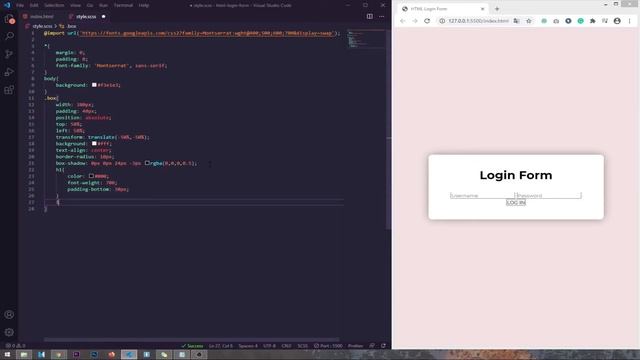Screen dimensions: 640x360
Task: Select the style.scss editor tab
Action: click(x=86, y=16)
